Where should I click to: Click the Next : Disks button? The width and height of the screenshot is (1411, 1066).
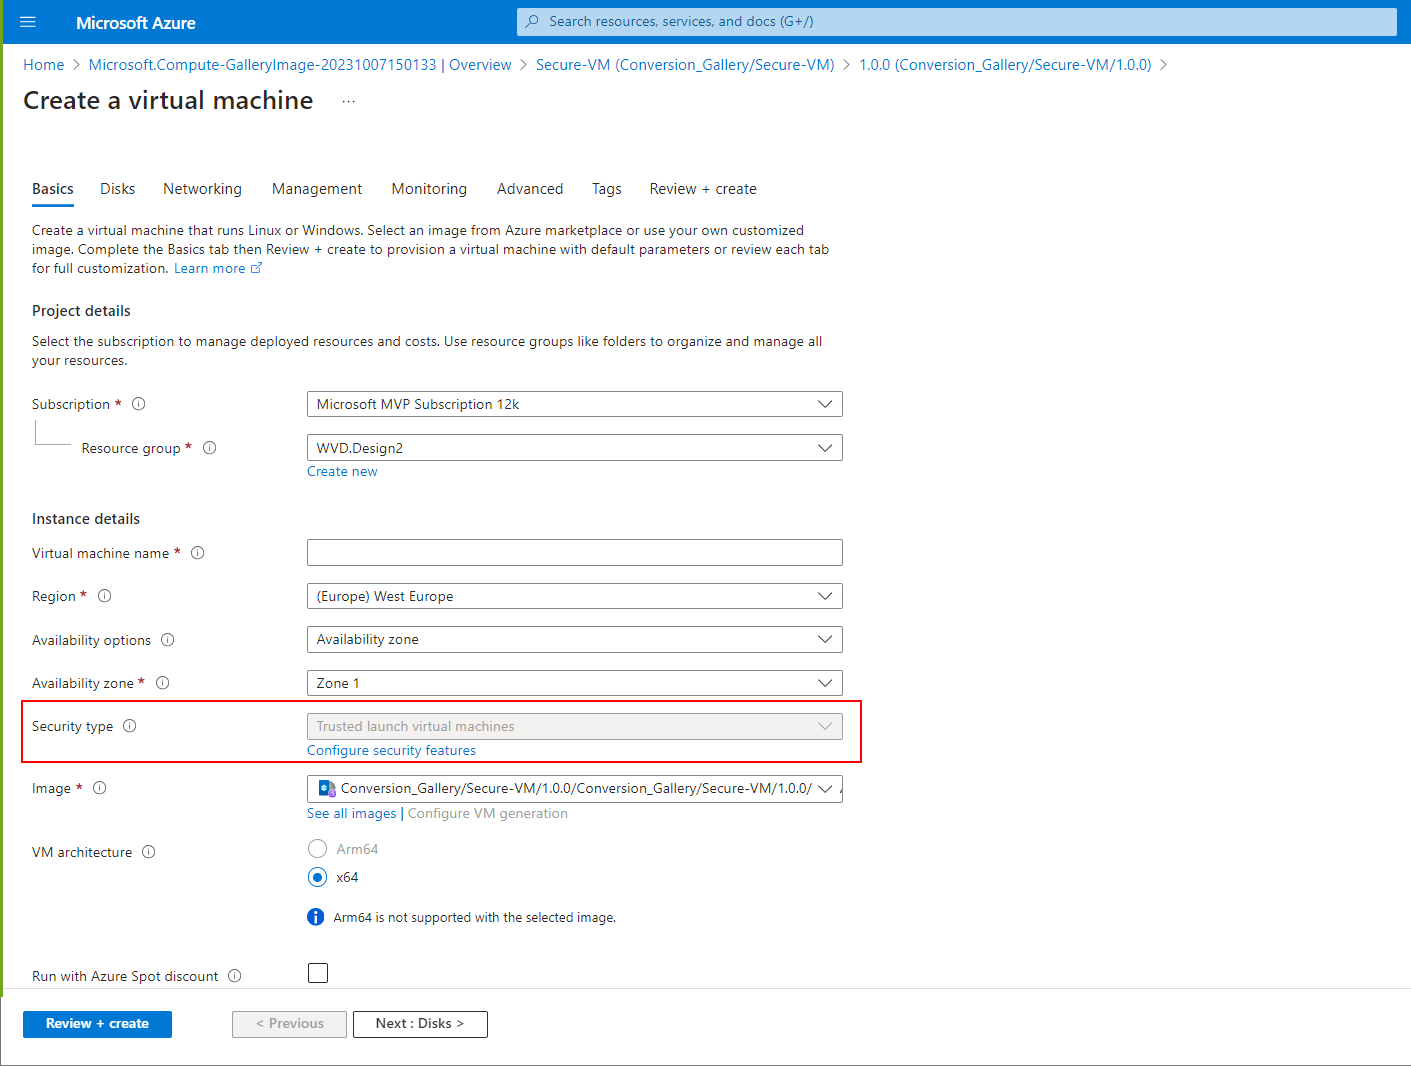click(420, 1024)
